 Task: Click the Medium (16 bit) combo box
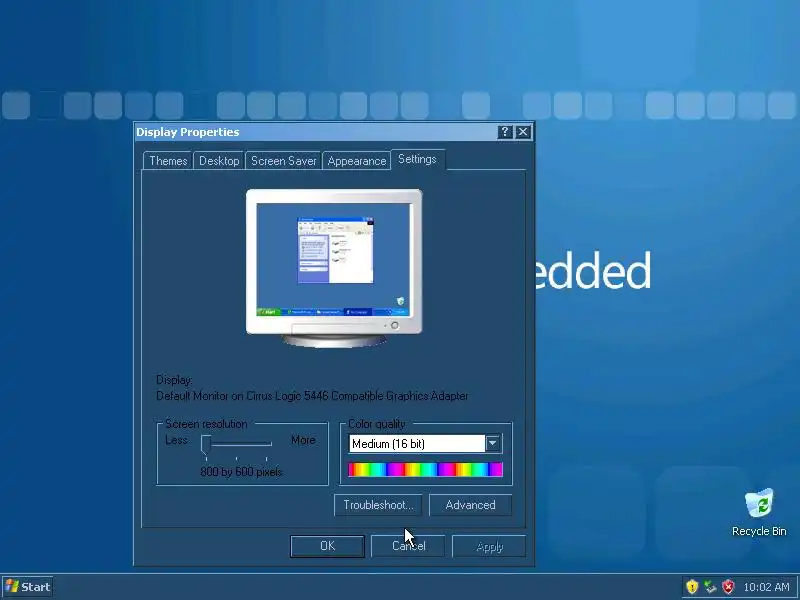pos(425,443)
